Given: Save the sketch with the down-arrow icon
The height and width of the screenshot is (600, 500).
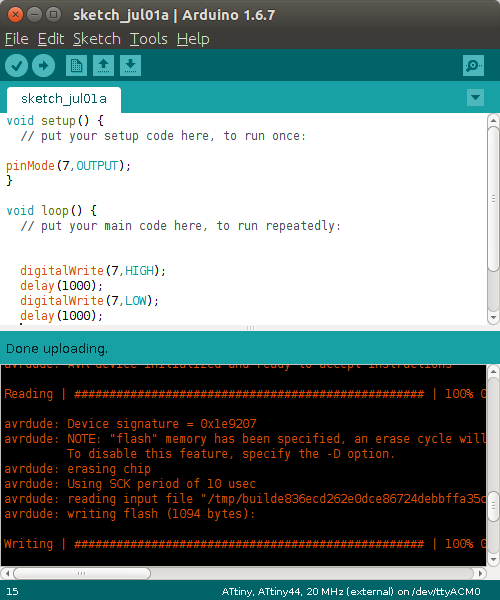Looking at the screenshot, I should point(130,65).
